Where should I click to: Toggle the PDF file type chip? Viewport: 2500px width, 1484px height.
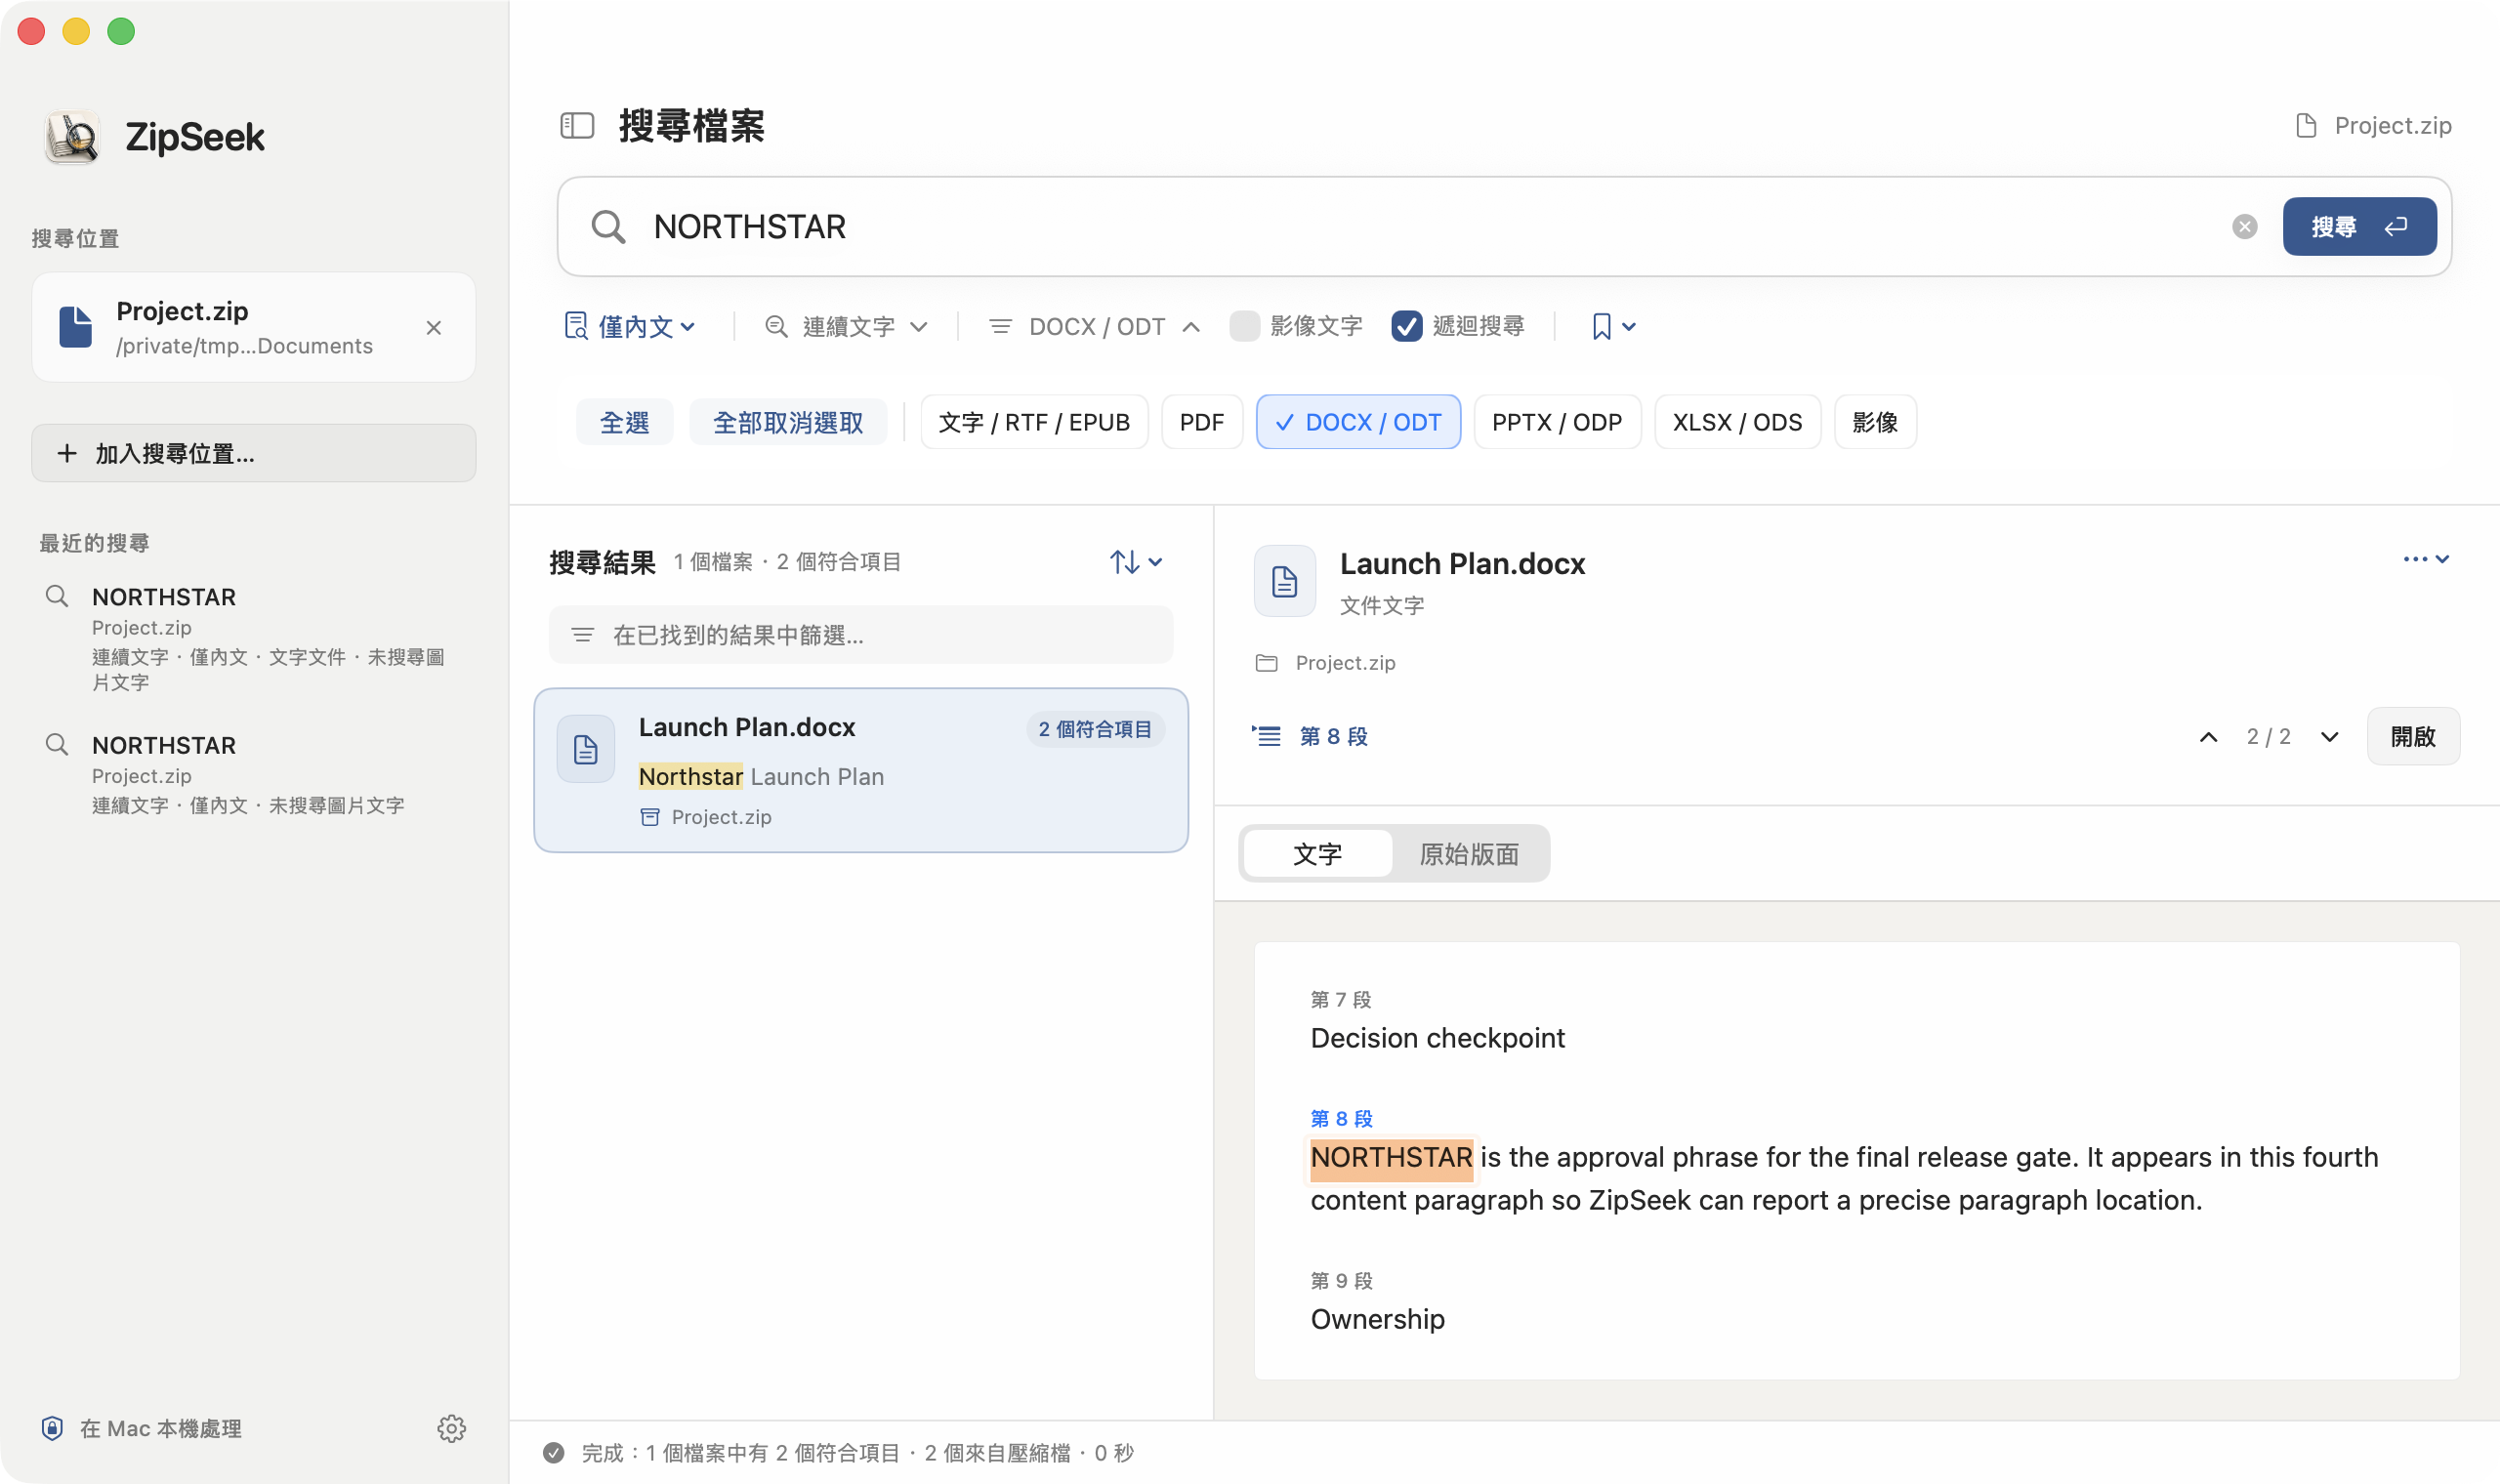[x=1202, y=423]
